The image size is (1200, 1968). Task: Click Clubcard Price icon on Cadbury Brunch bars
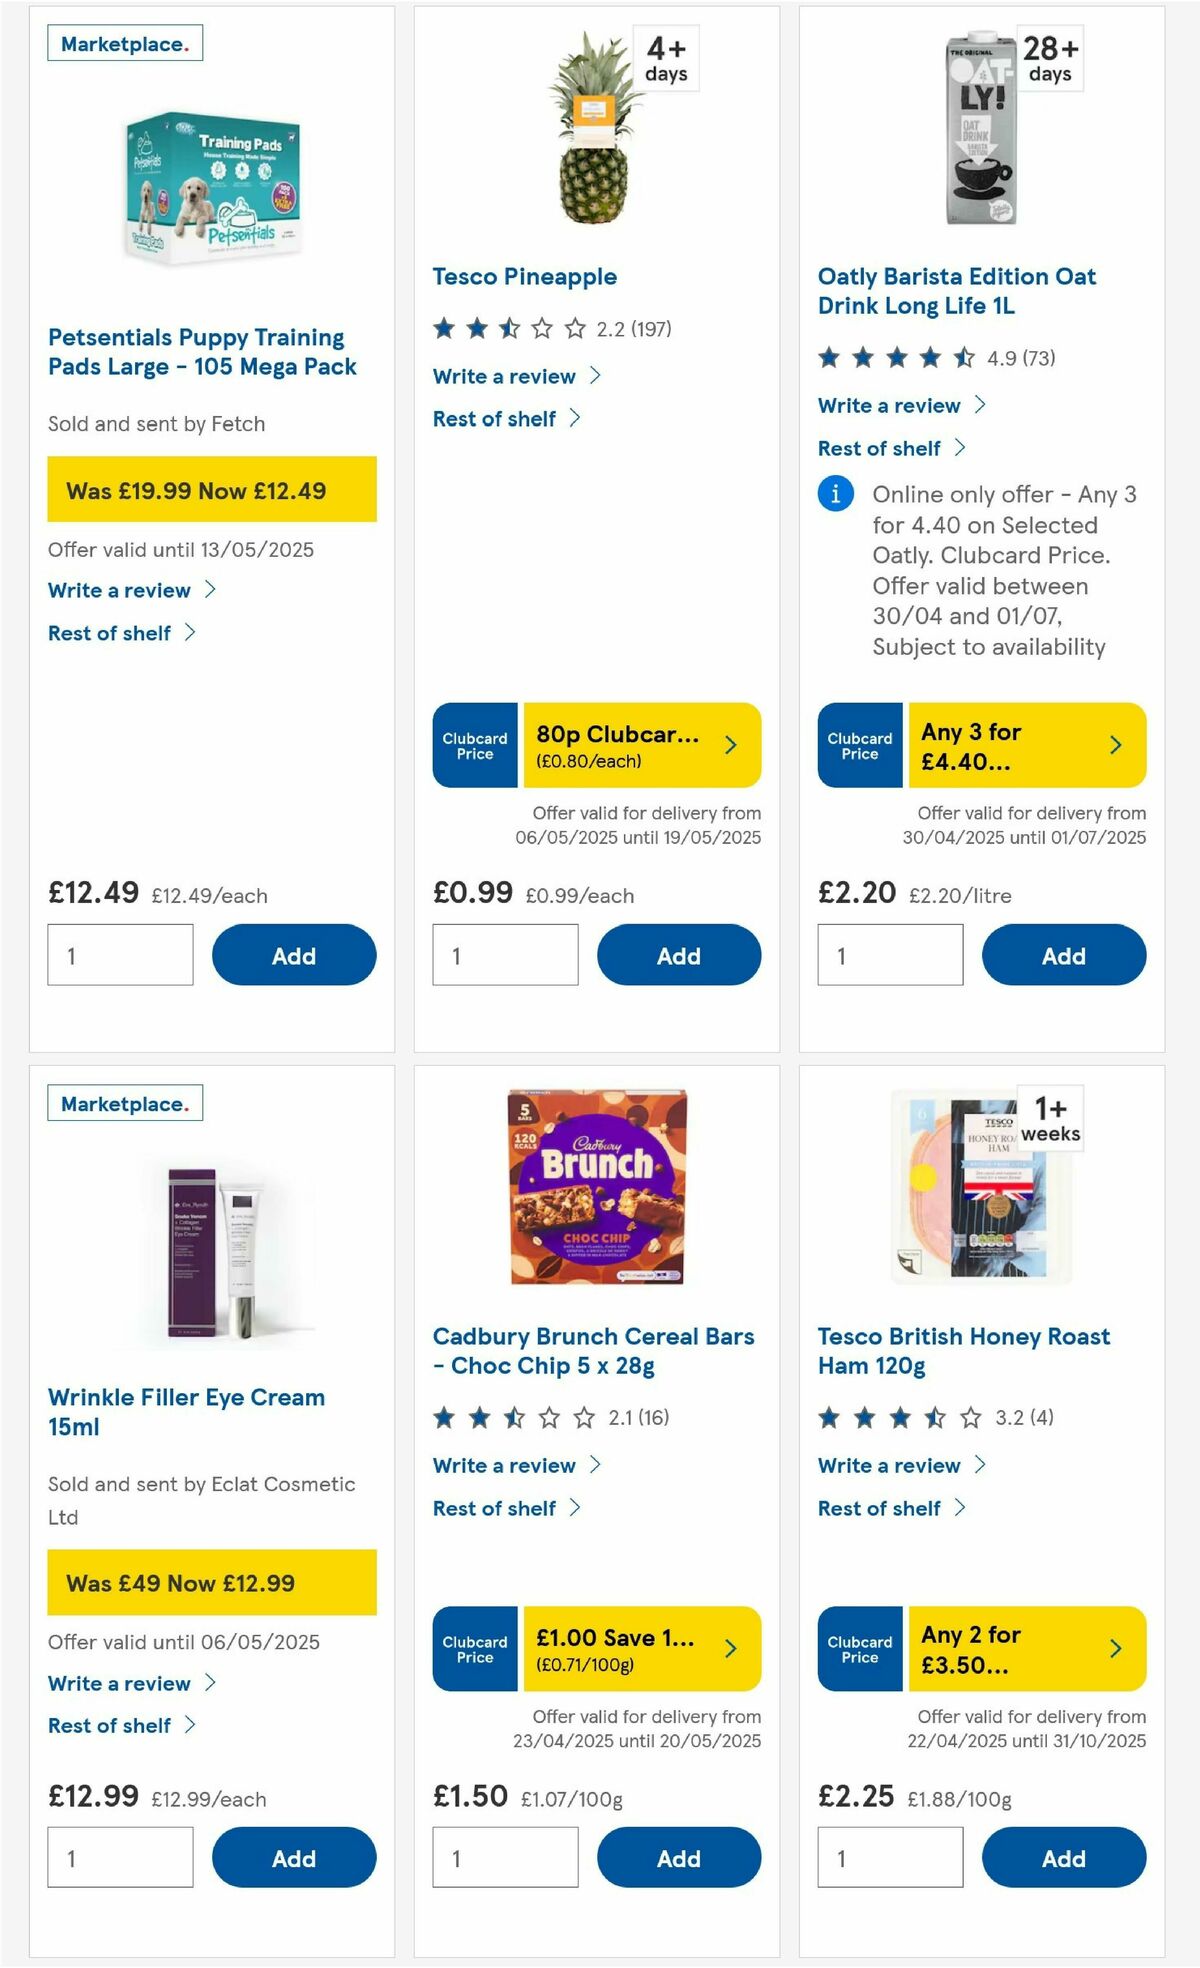[474, 1648]
